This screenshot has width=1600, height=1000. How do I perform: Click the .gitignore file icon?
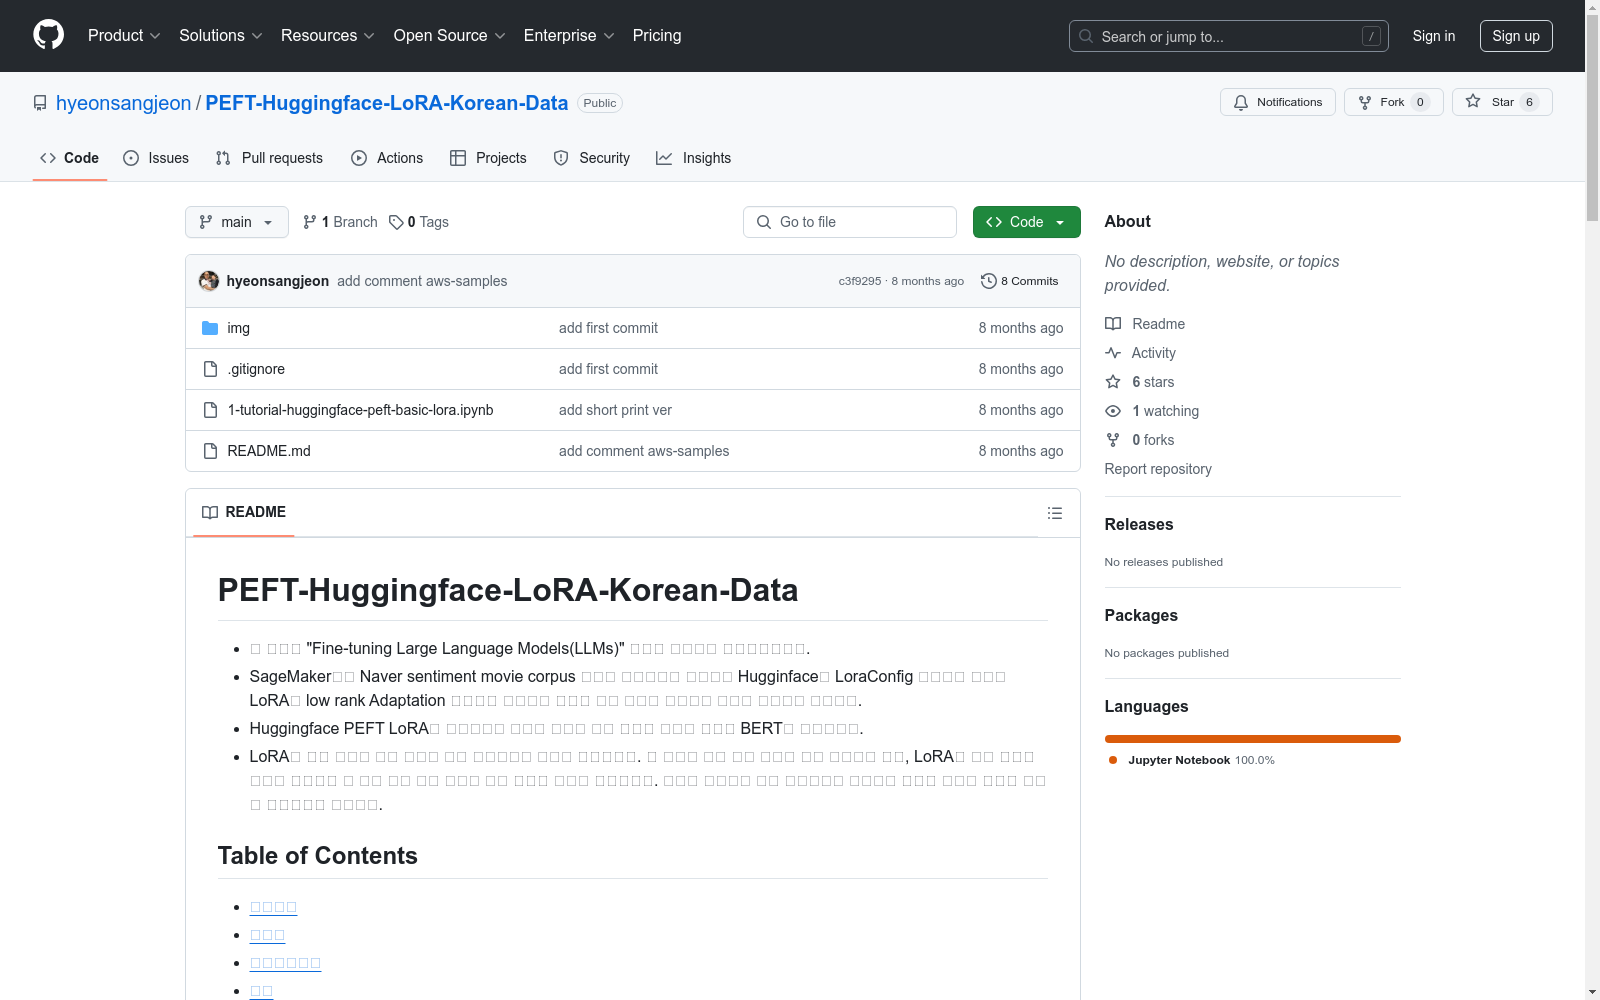coord(210,369)
